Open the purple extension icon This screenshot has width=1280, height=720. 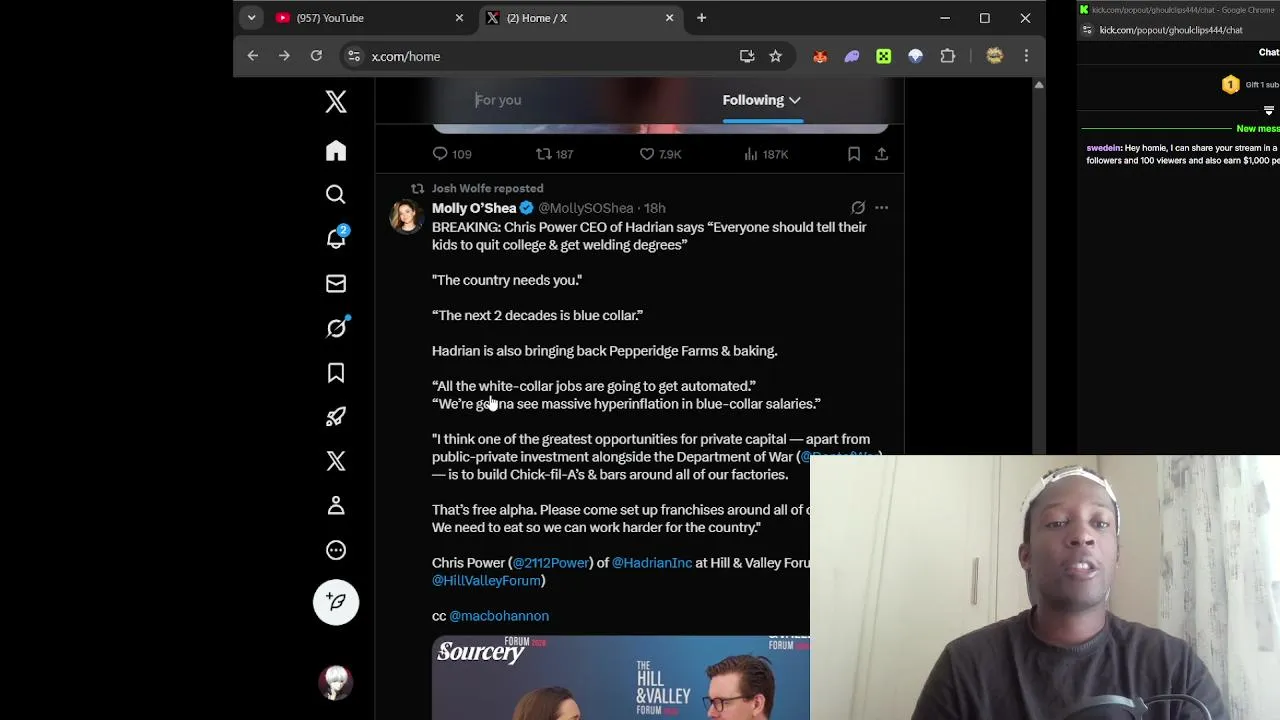tap(852, 57)
